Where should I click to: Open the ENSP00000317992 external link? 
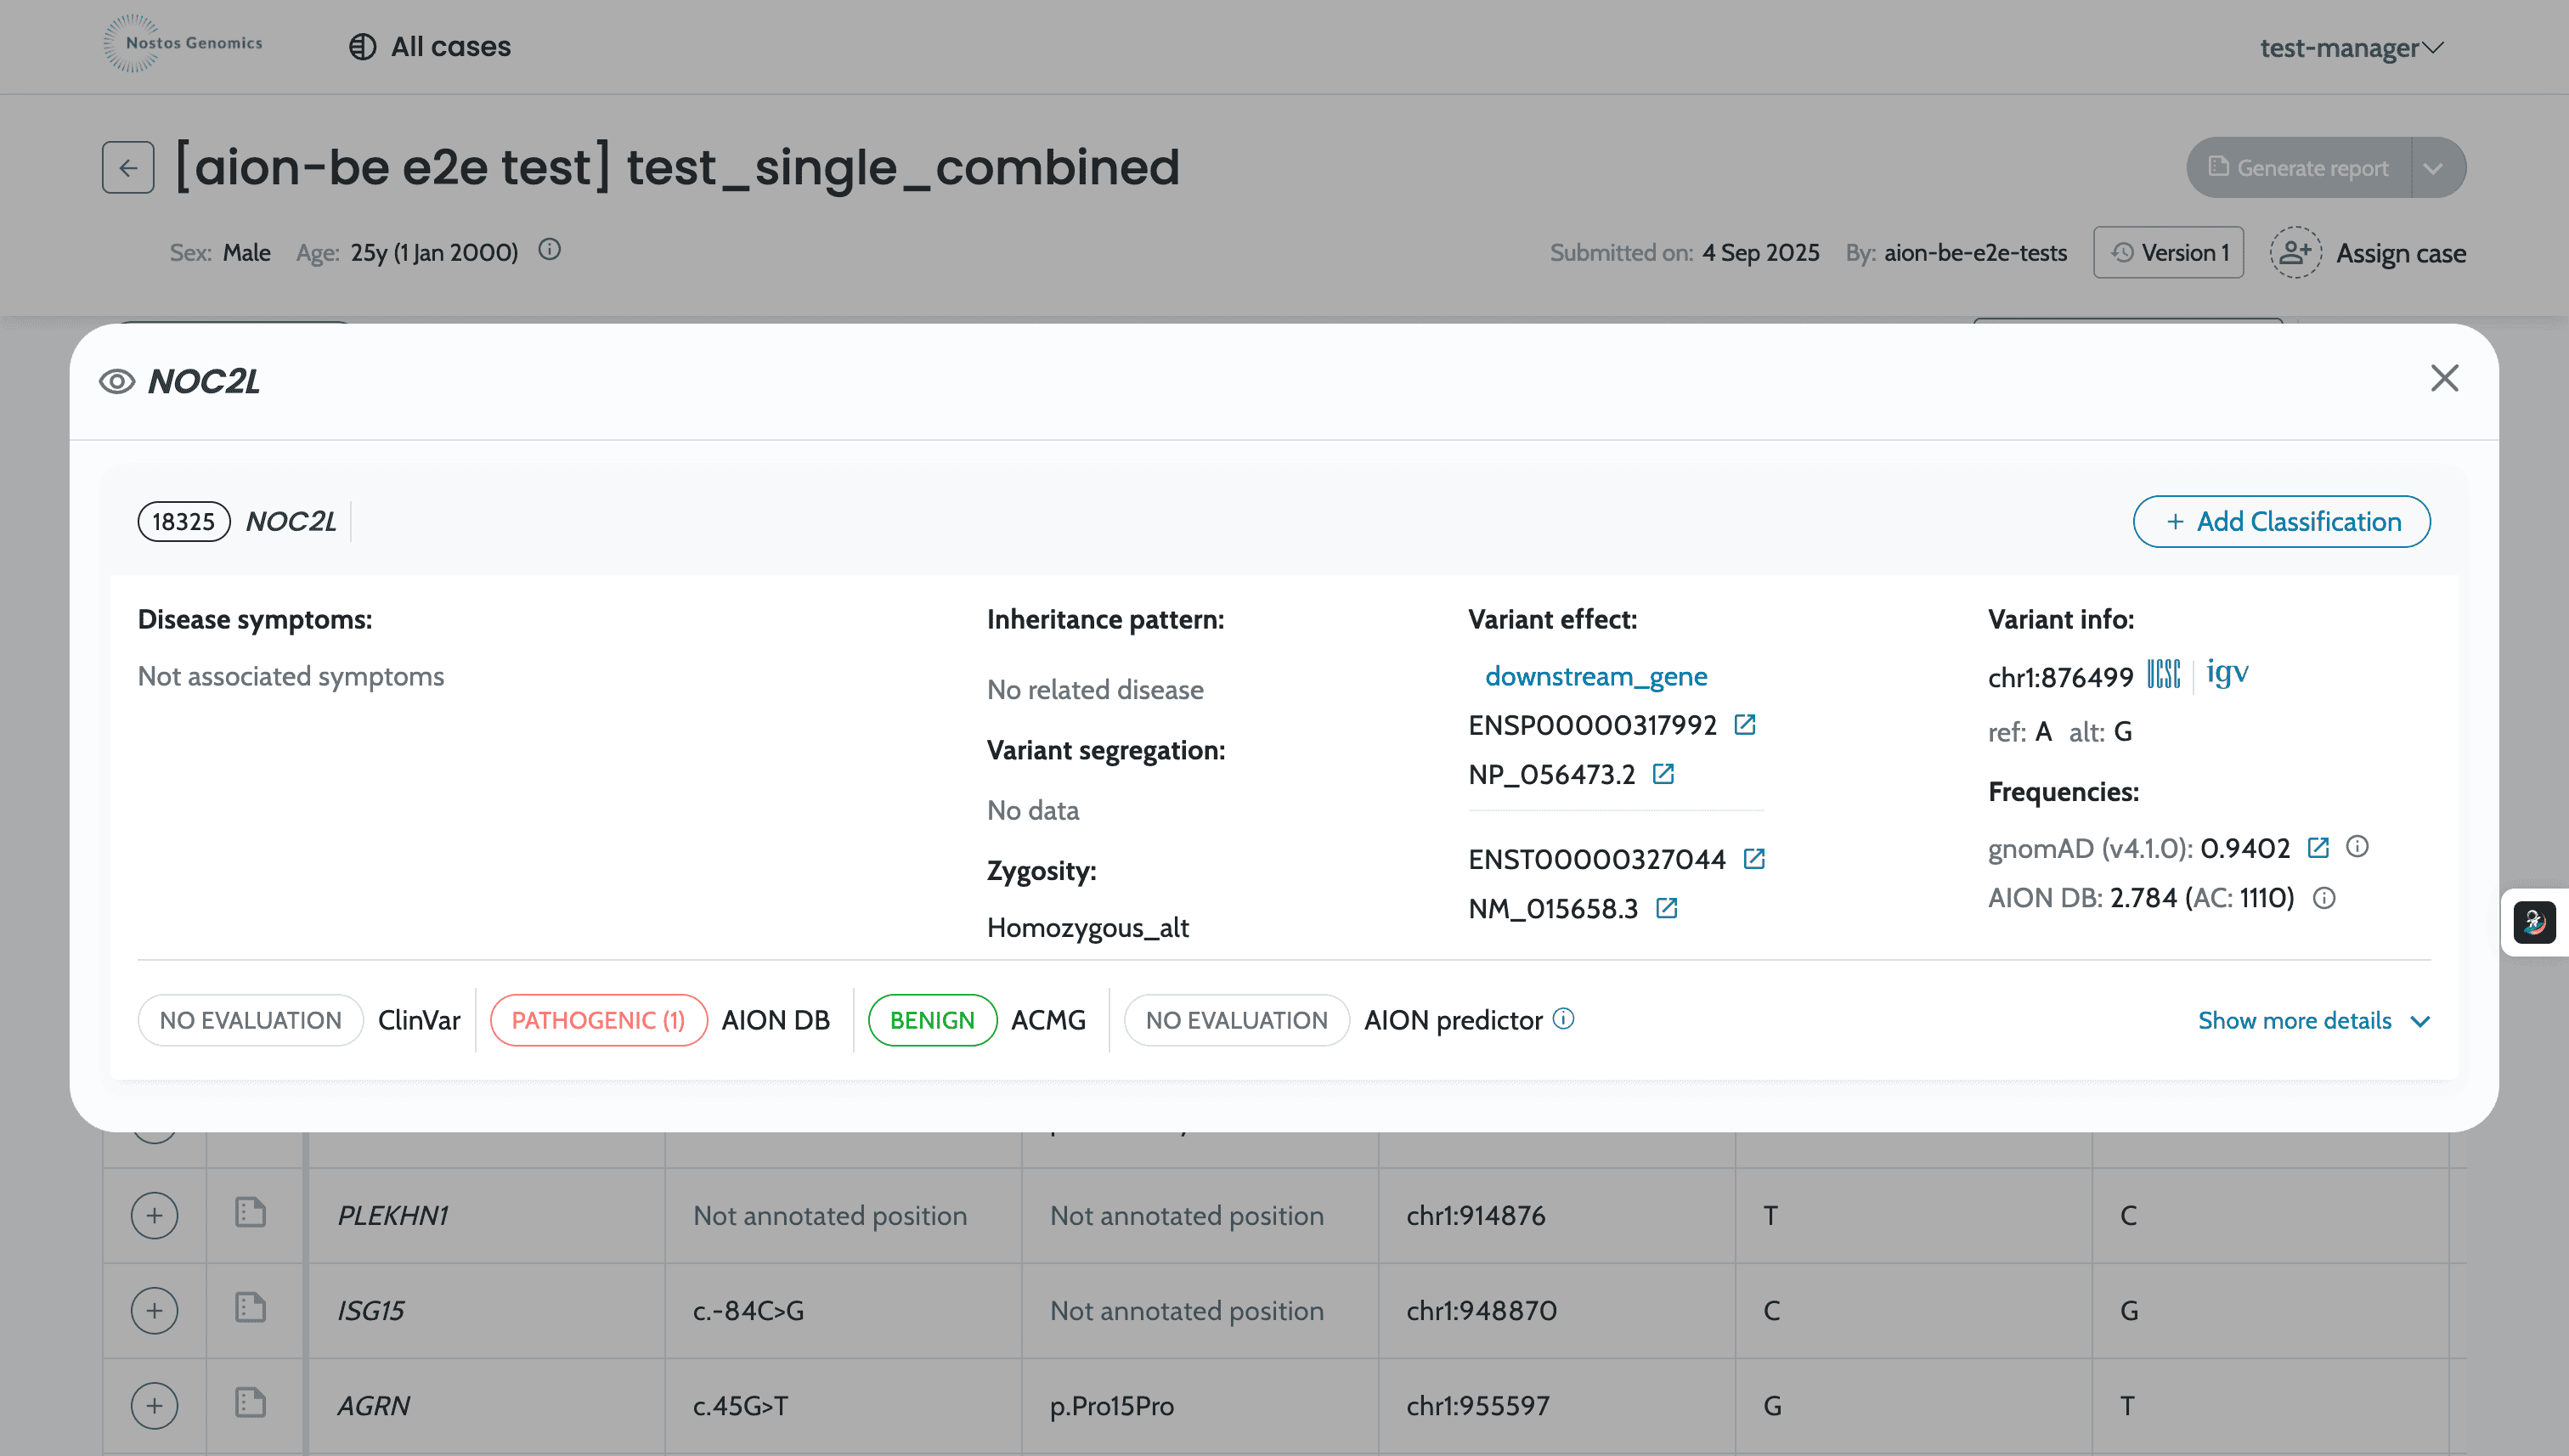click(1745, 723)
